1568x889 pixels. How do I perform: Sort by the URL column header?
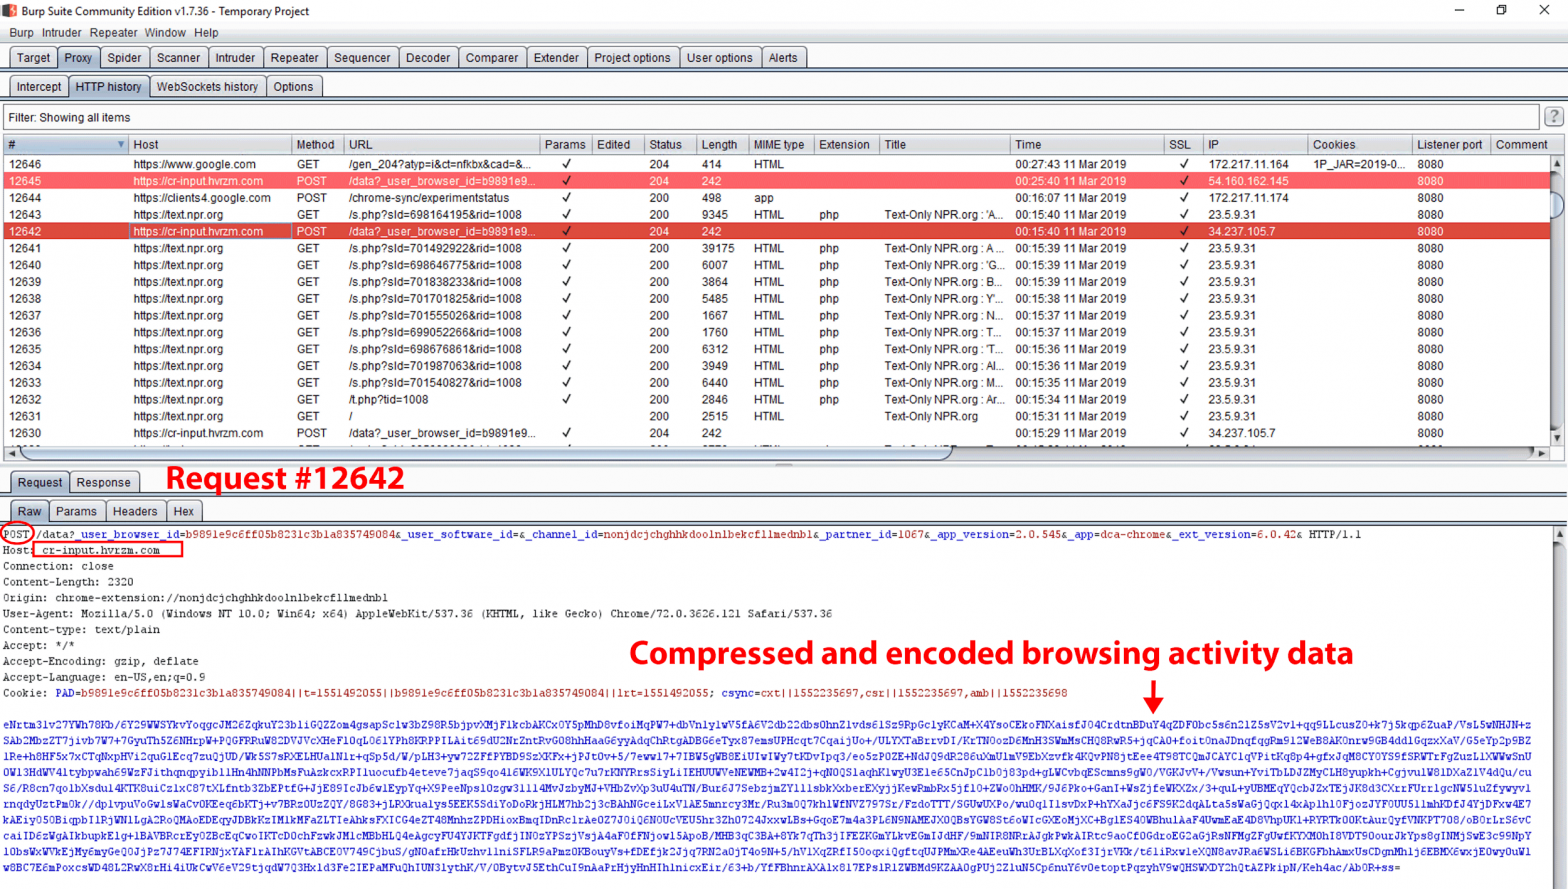tap(441, 145)
